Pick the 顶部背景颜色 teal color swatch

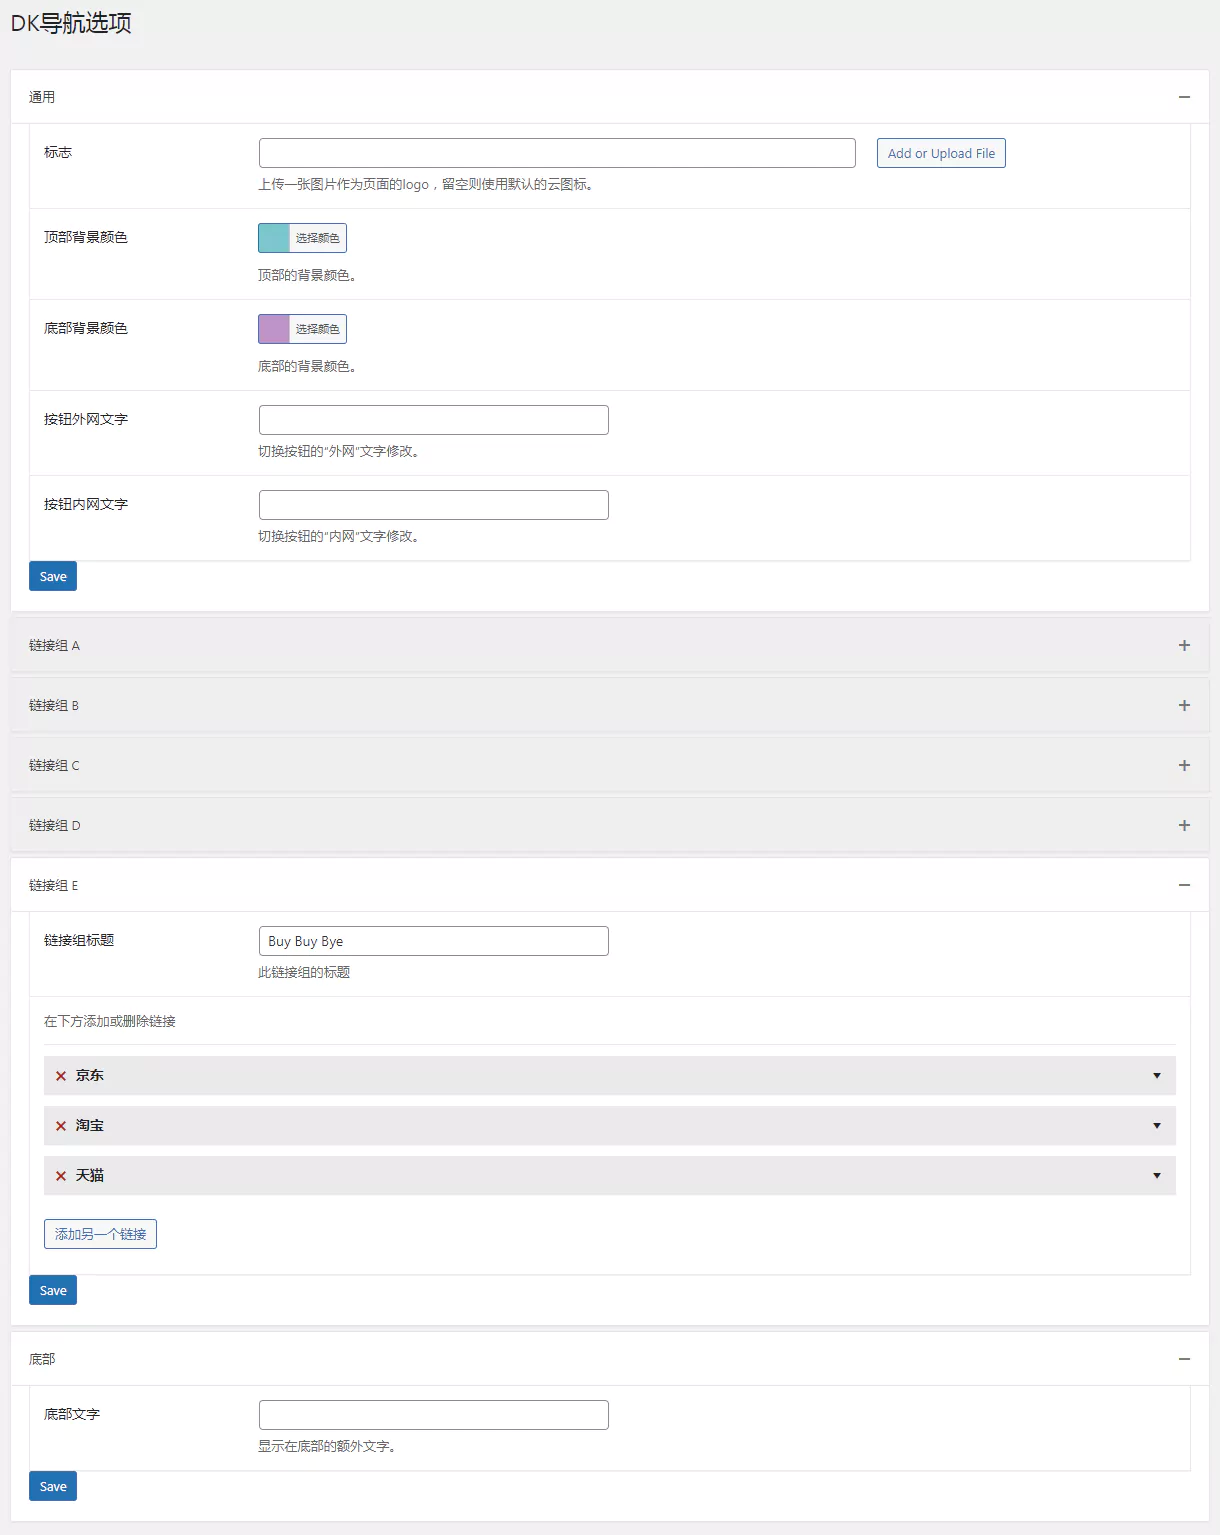tap(274, 238)
